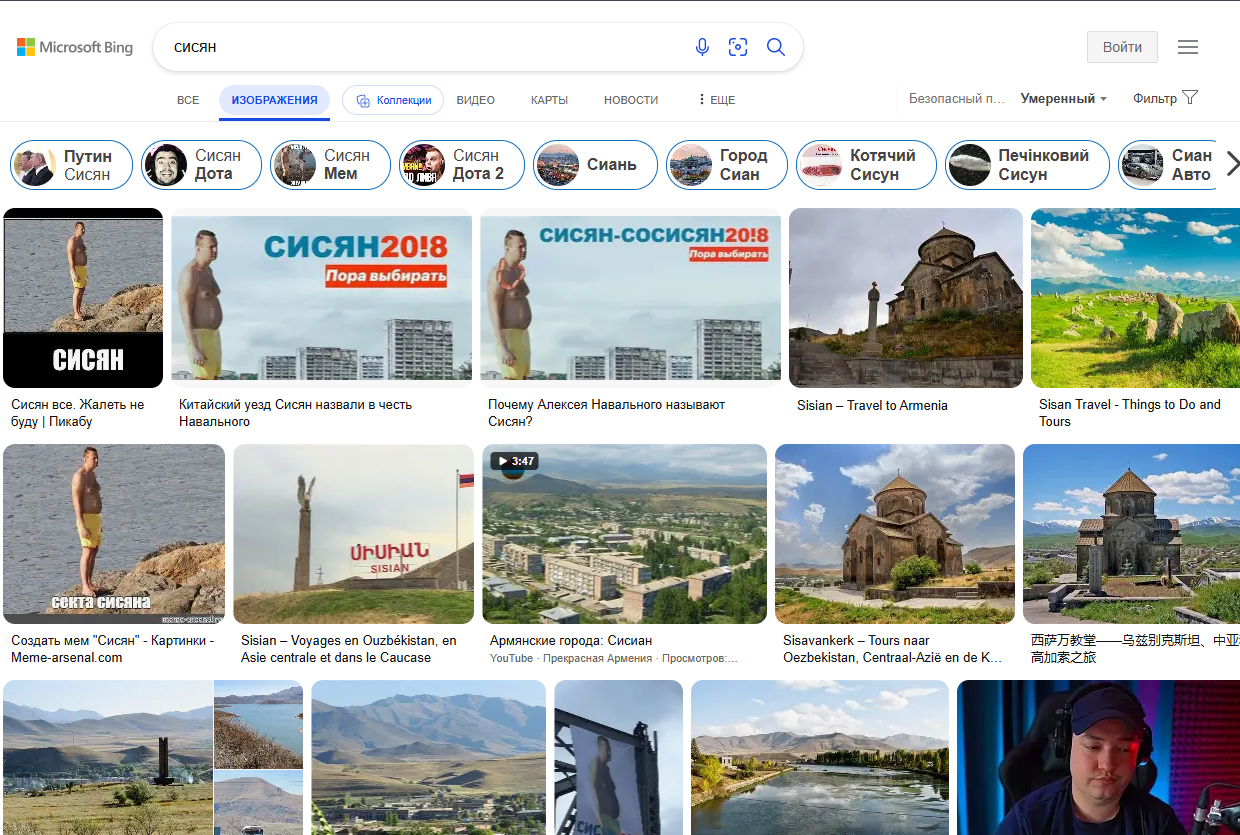This screenshot has height=835, width=1240.
Task: Open the Sisan Travel green field image
Action: pyautogui.click(x=1135, y=298)
